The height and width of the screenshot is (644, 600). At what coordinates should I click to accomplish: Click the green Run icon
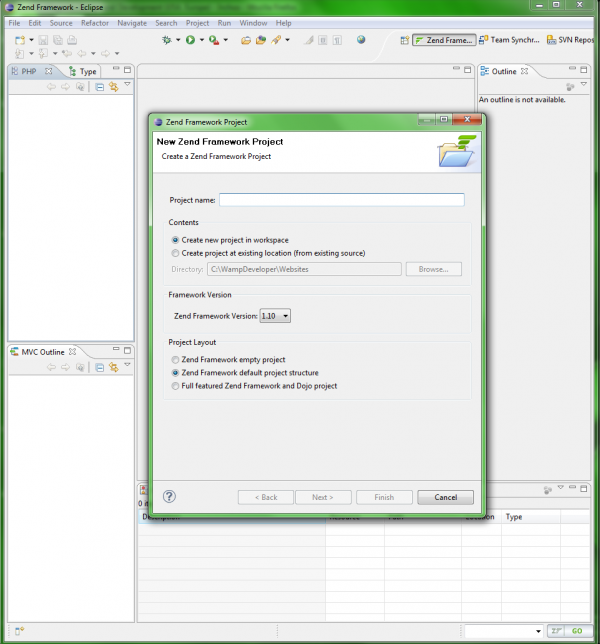(190, 40)
